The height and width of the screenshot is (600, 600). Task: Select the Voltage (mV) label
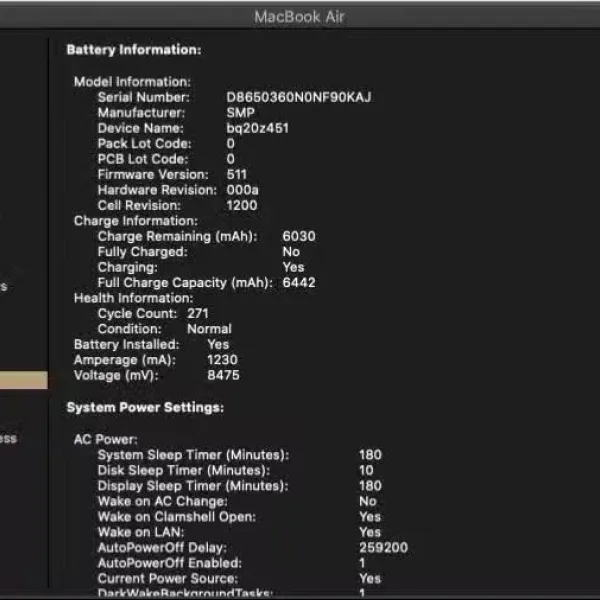pyautogui.click(x=116, y=375)
